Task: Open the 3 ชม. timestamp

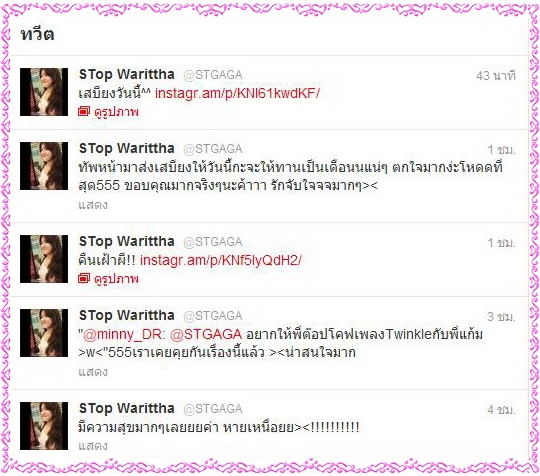Action: 501,317
